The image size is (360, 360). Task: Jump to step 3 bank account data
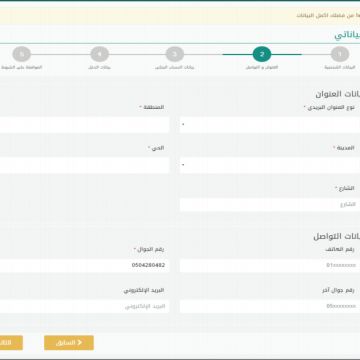pos(174,54)
